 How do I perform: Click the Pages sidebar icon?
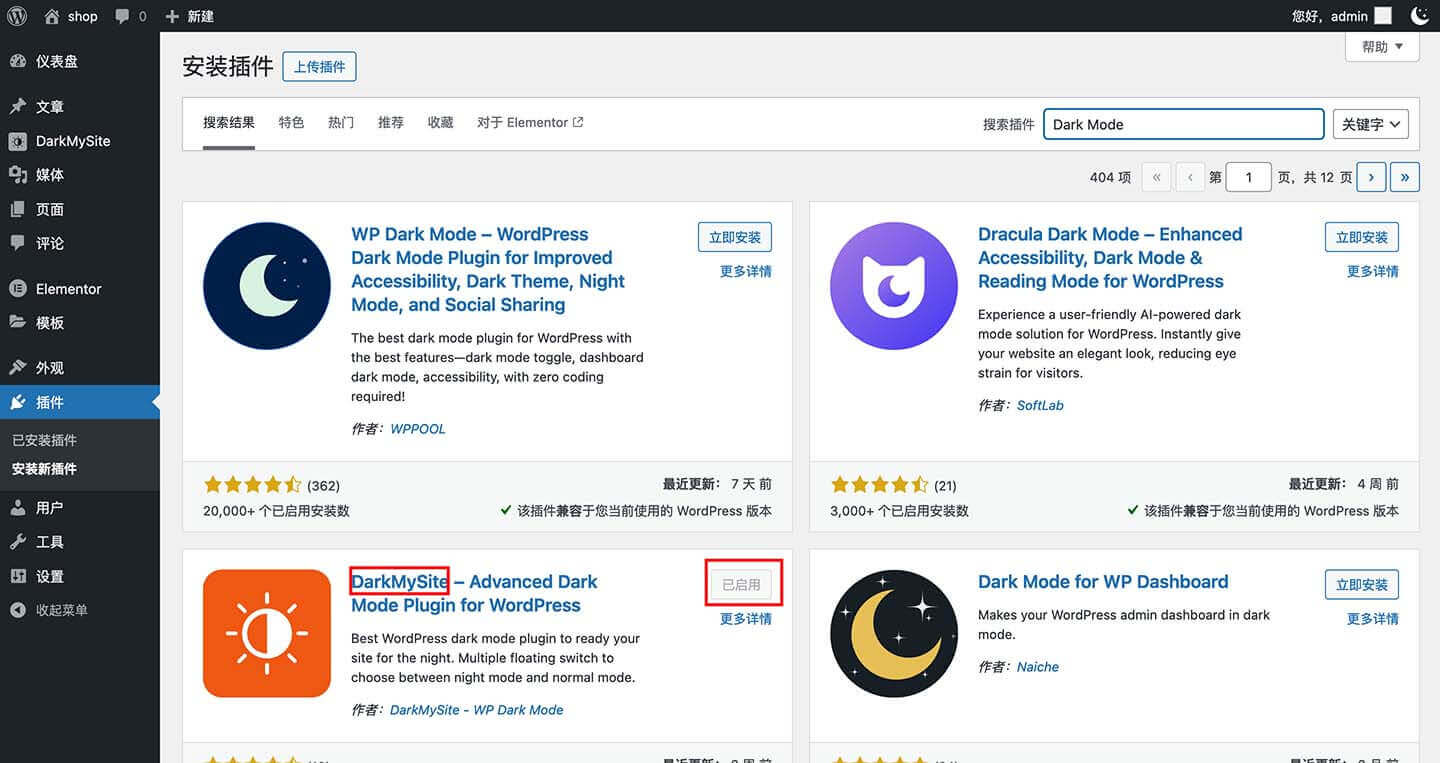tap(18, 209)
